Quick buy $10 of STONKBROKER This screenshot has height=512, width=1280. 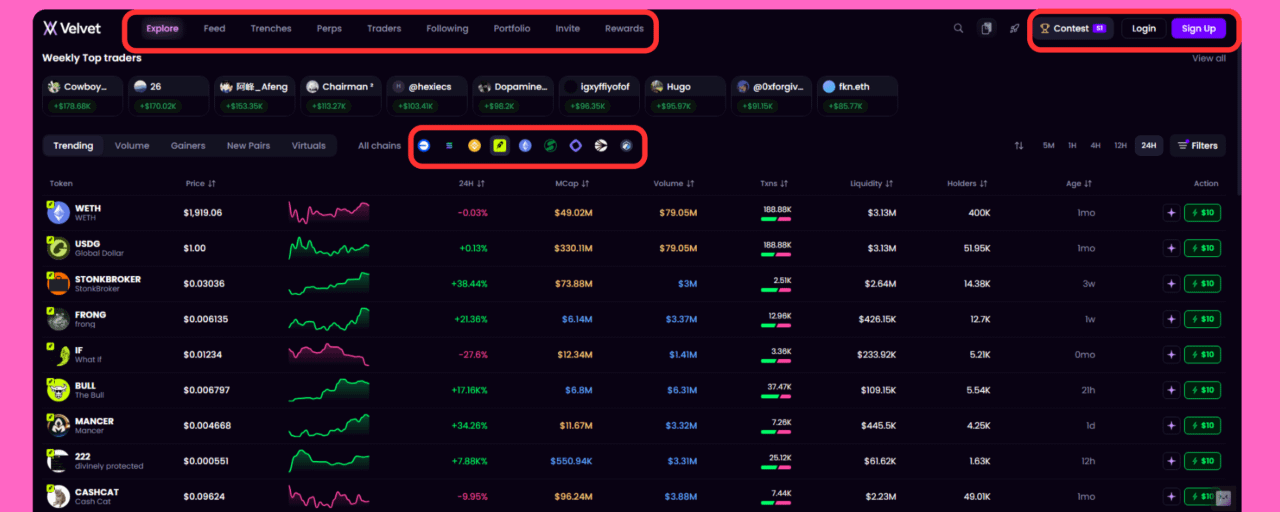(1203, 284)
